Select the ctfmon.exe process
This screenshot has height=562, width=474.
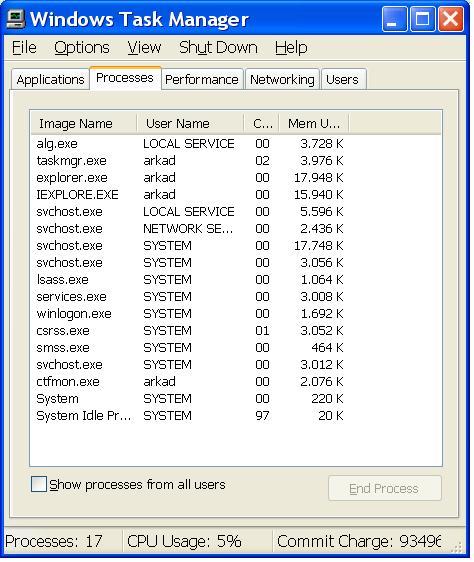point(189,382)
